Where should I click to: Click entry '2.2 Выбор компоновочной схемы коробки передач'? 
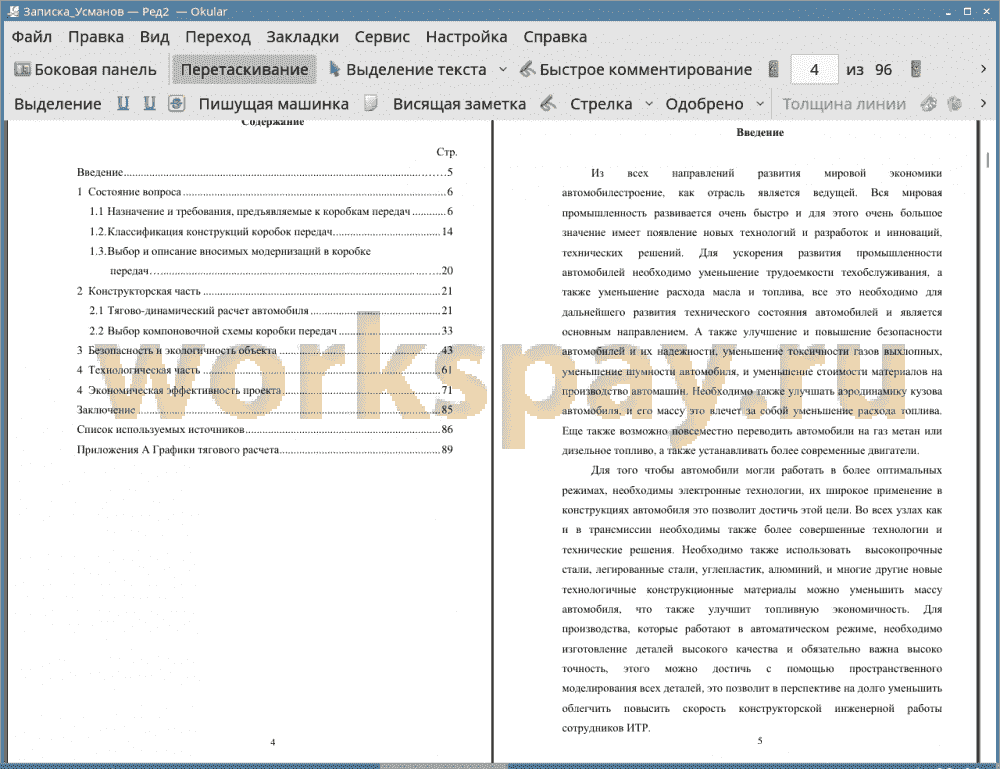click(x=271, y=331)
